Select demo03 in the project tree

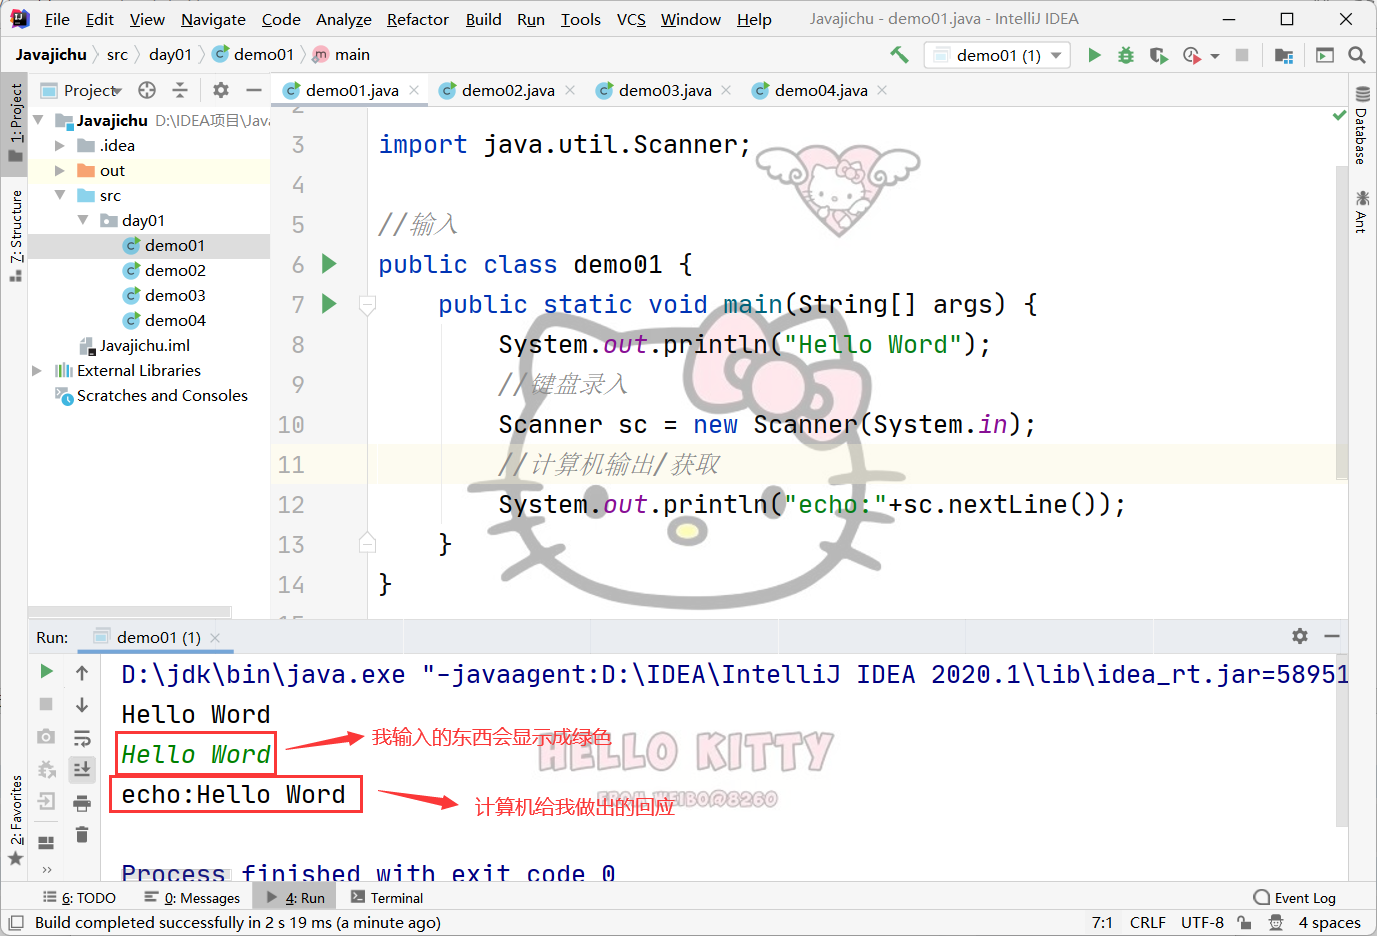[x=175, y=295]
